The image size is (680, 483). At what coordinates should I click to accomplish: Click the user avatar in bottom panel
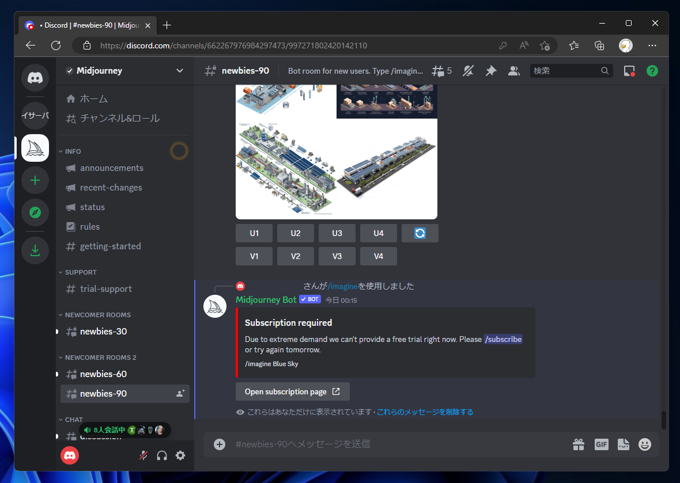(x=70, y=455)
